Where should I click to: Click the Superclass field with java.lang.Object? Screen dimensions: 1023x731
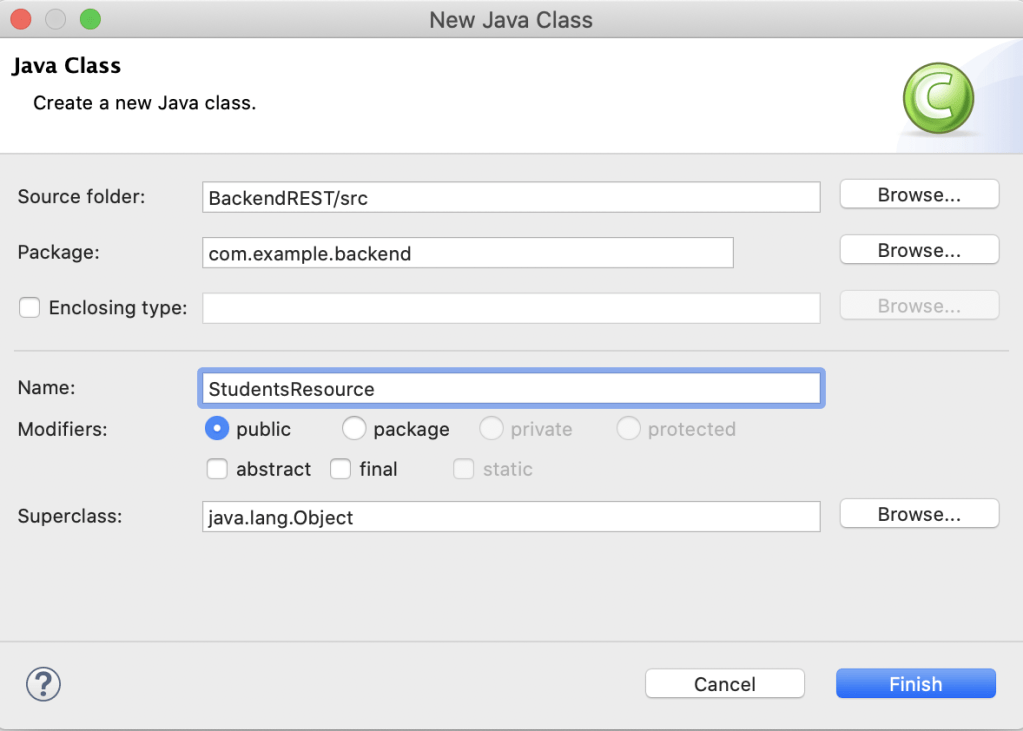(511, 517)
